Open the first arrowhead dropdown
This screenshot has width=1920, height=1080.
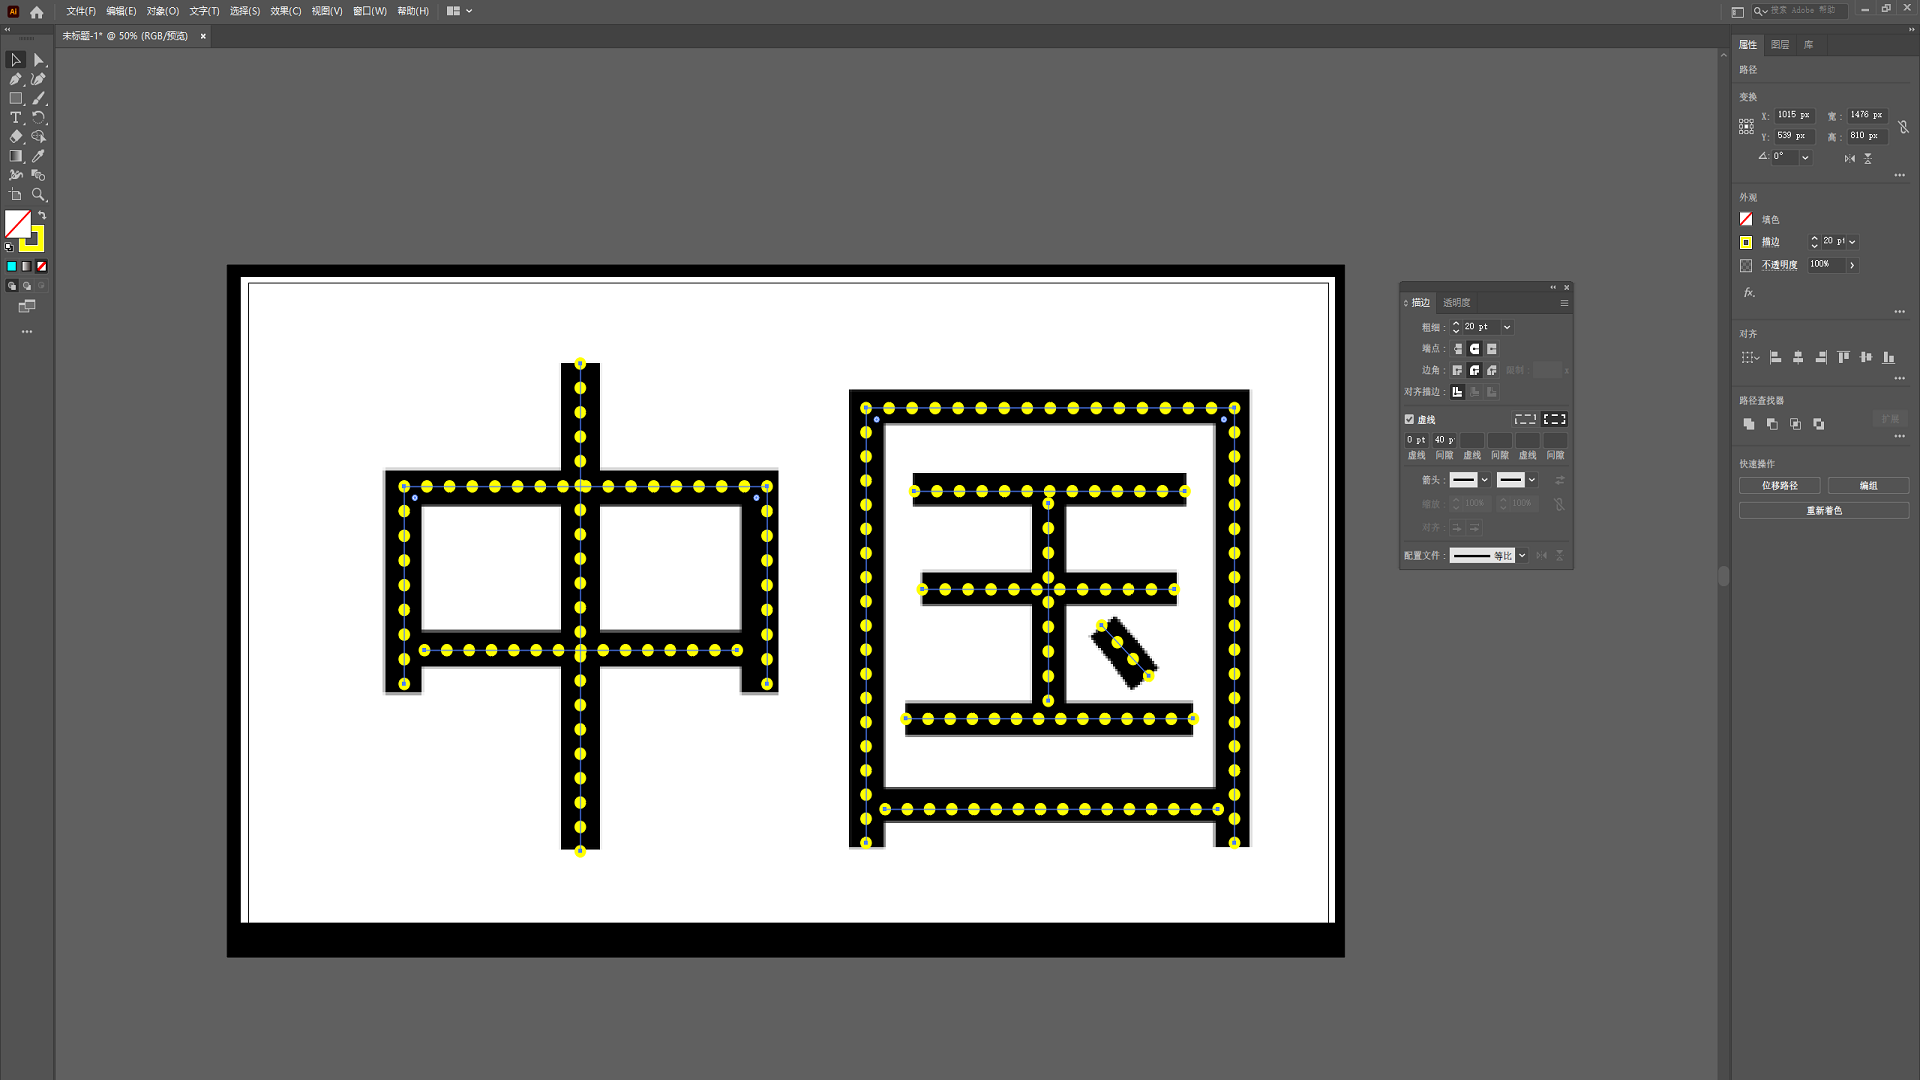click(1485, 480)
